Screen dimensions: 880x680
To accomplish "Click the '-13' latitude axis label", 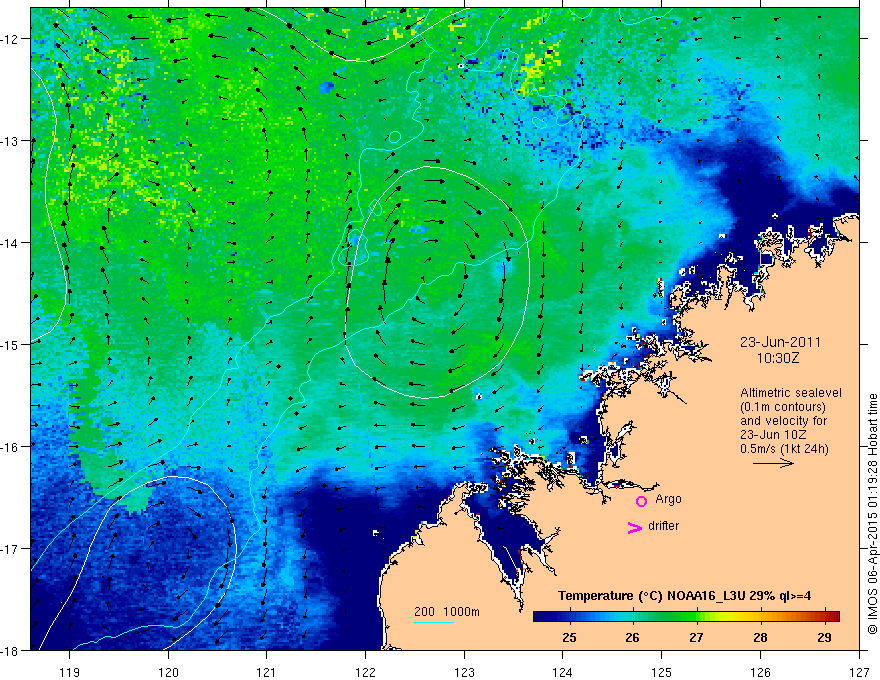I will pyautogui.click(x=10, y=141).
